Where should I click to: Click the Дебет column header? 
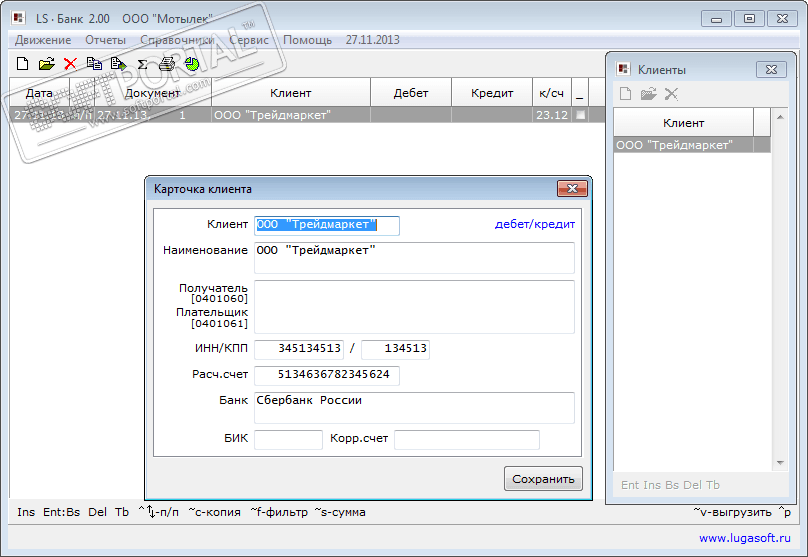click(411, 93)
